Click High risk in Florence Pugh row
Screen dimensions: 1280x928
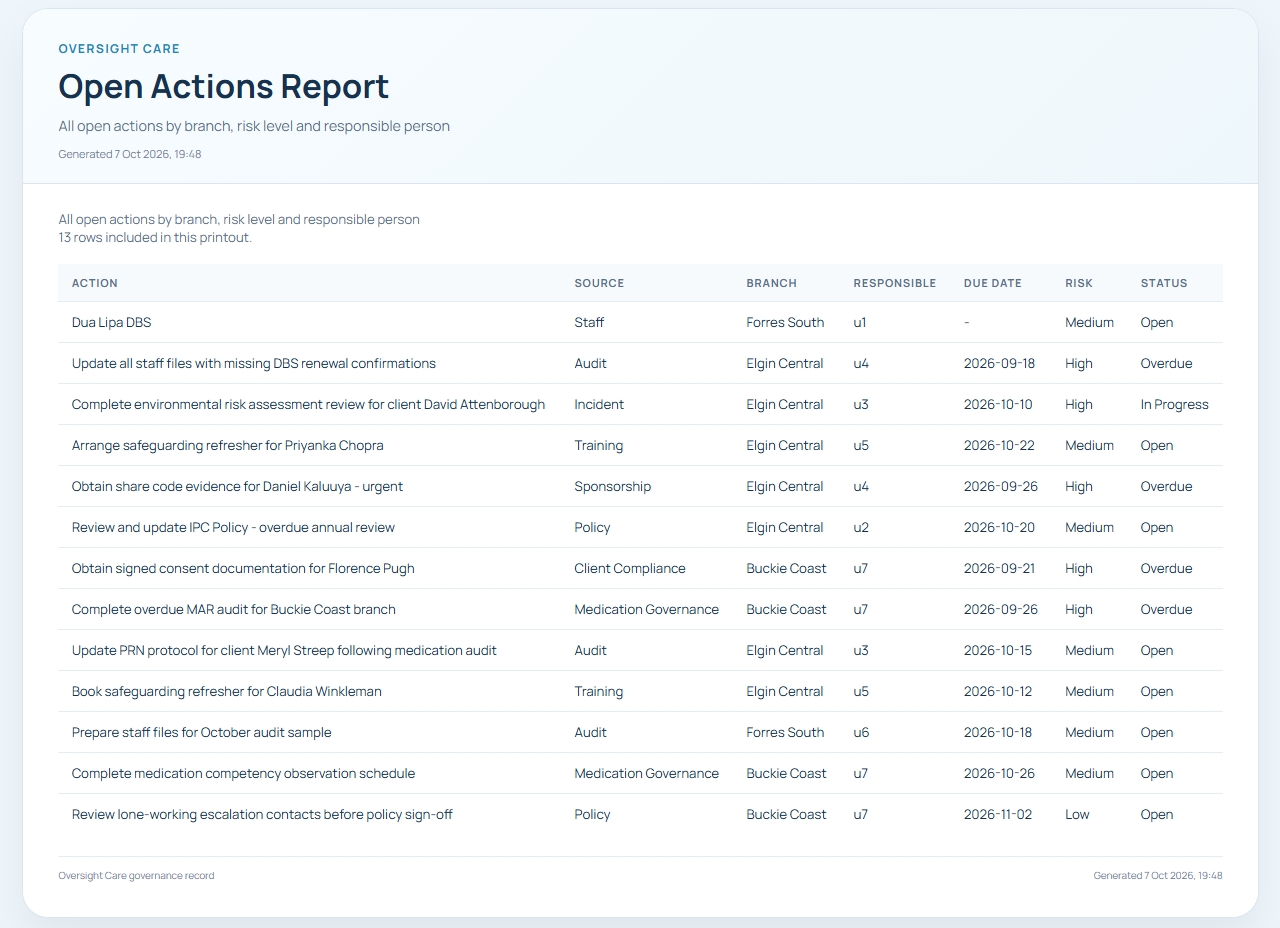1079,568
